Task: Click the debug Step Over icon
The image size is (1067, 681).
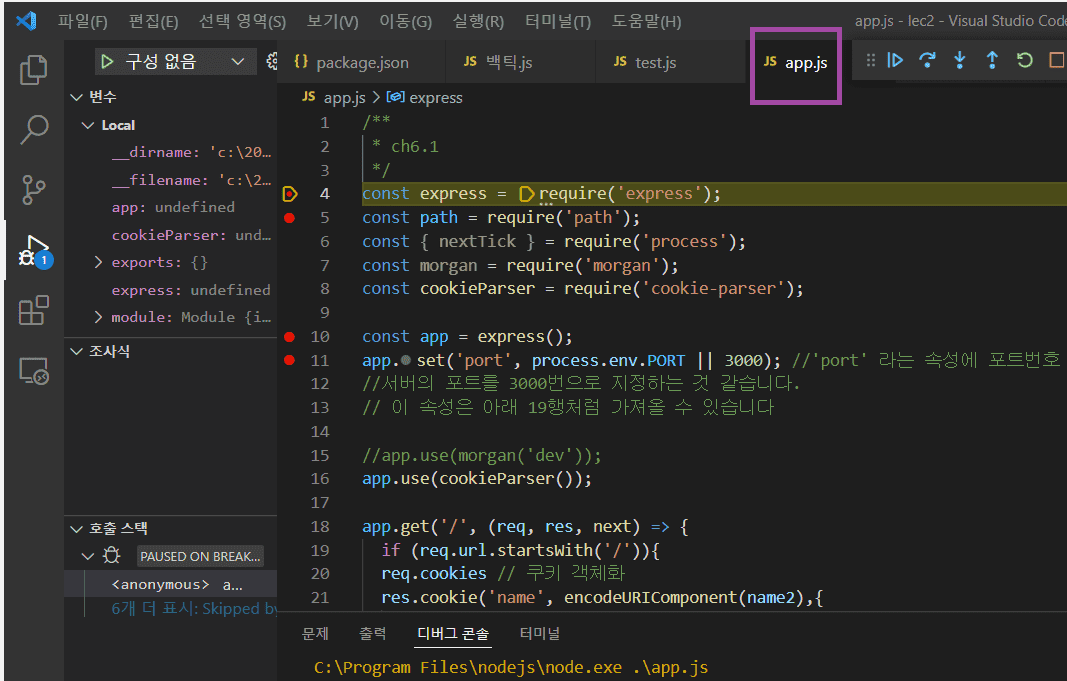Action: pos(928,61)
